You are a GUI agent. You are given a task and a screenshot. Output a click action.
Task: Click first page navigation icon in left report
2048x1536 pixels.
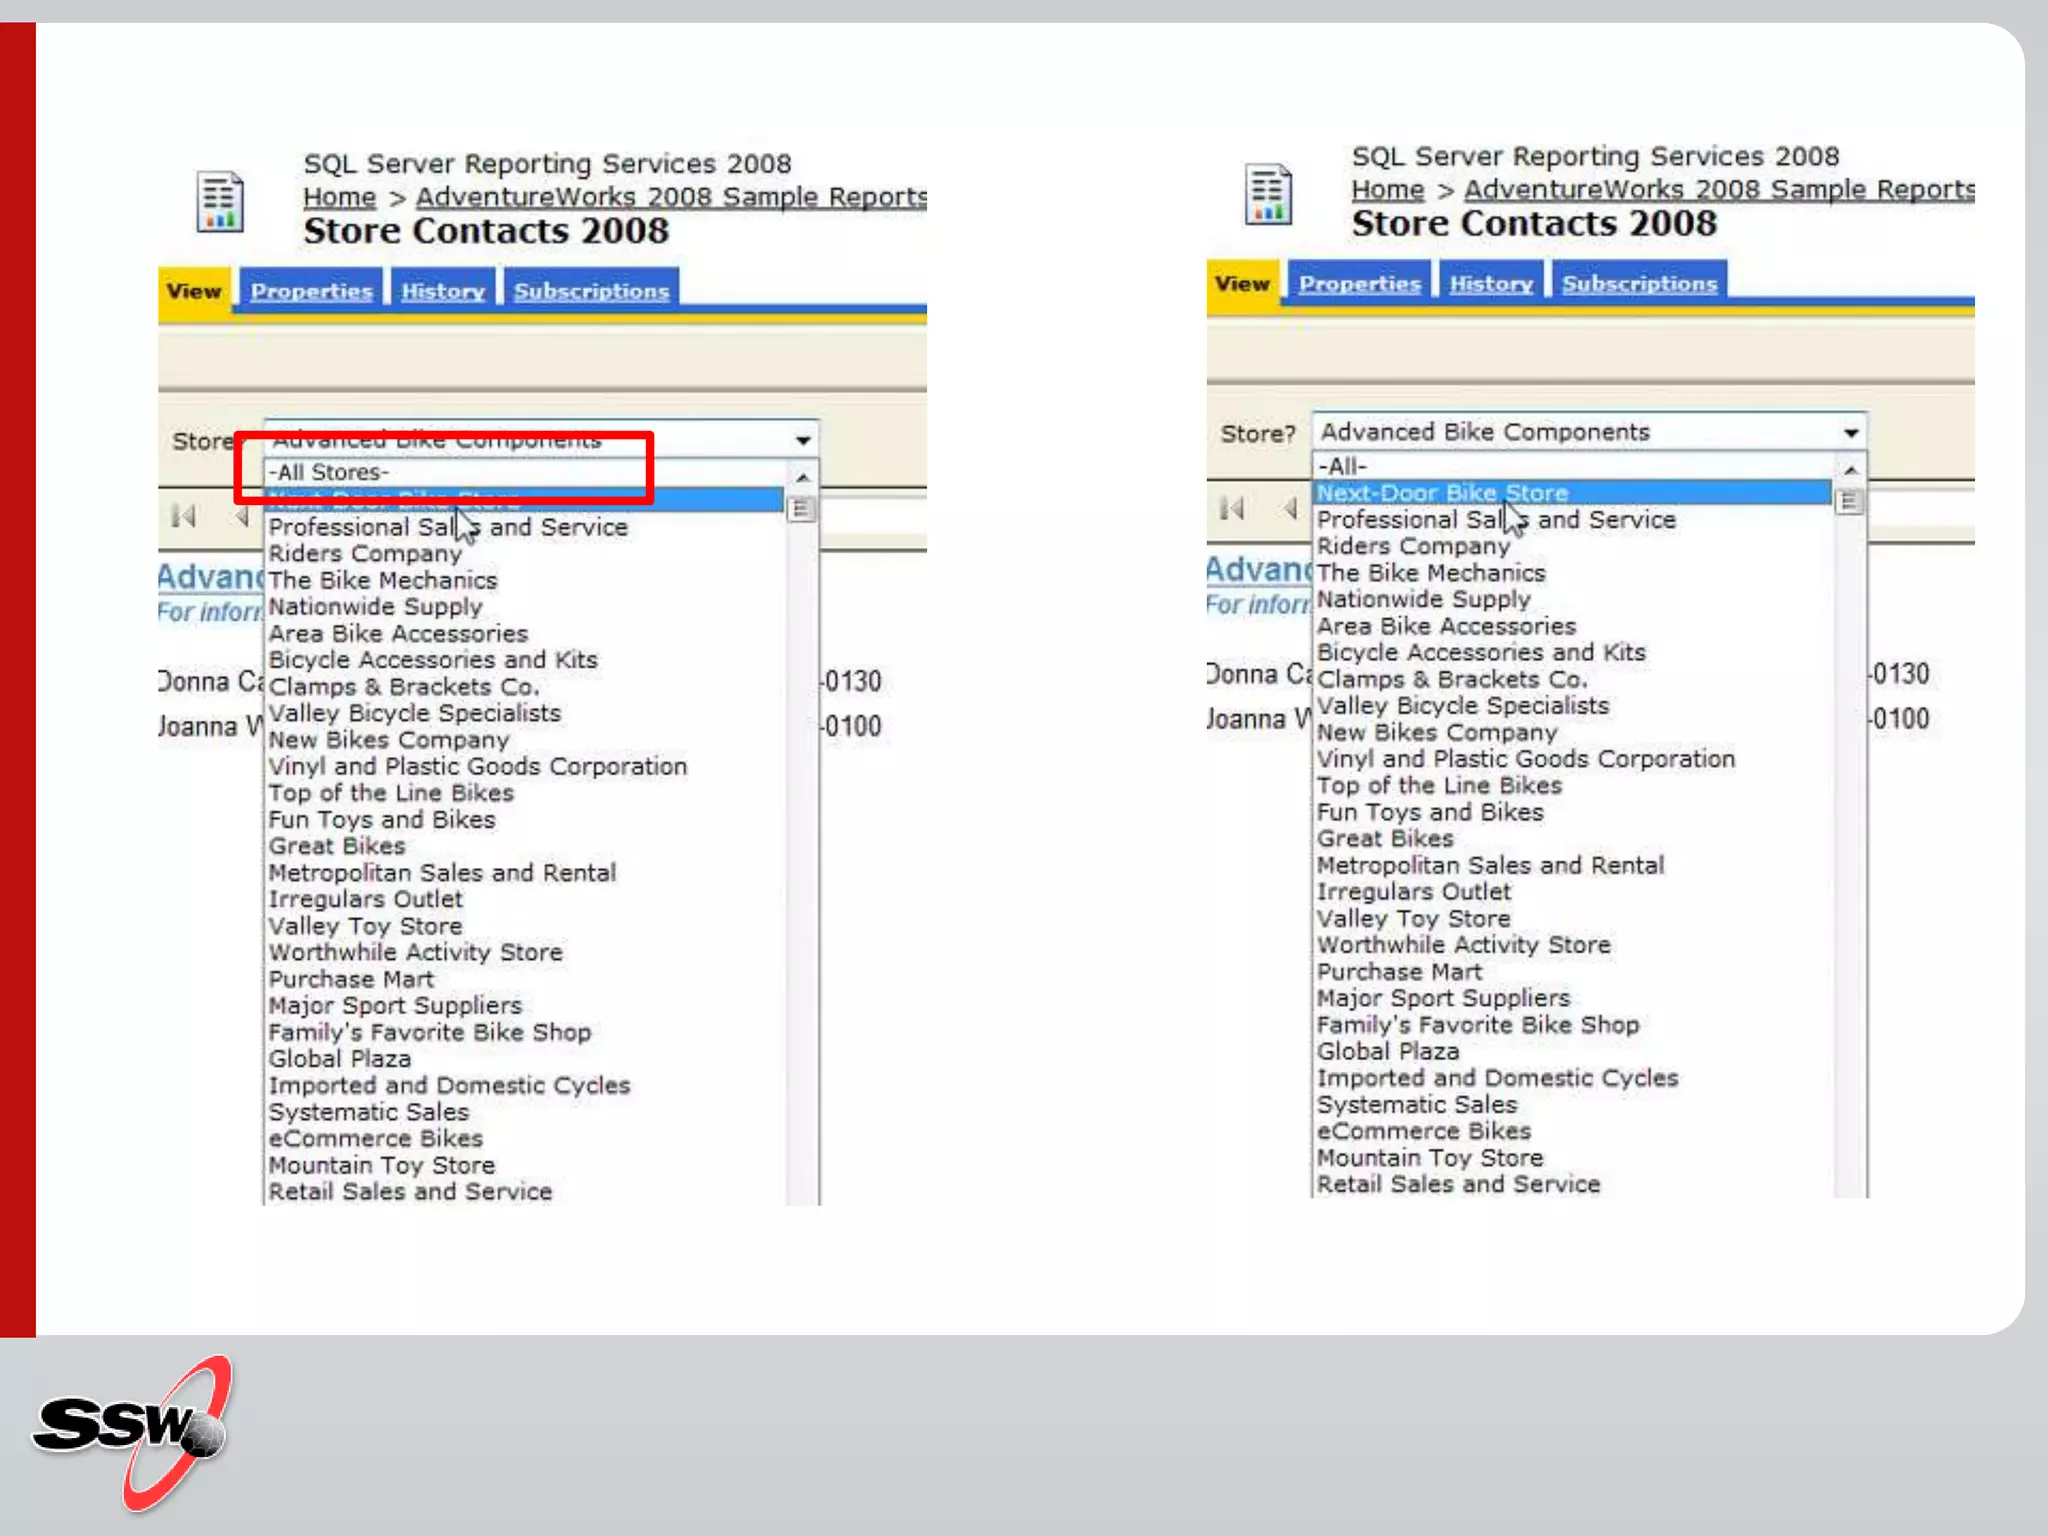(184, 516)
